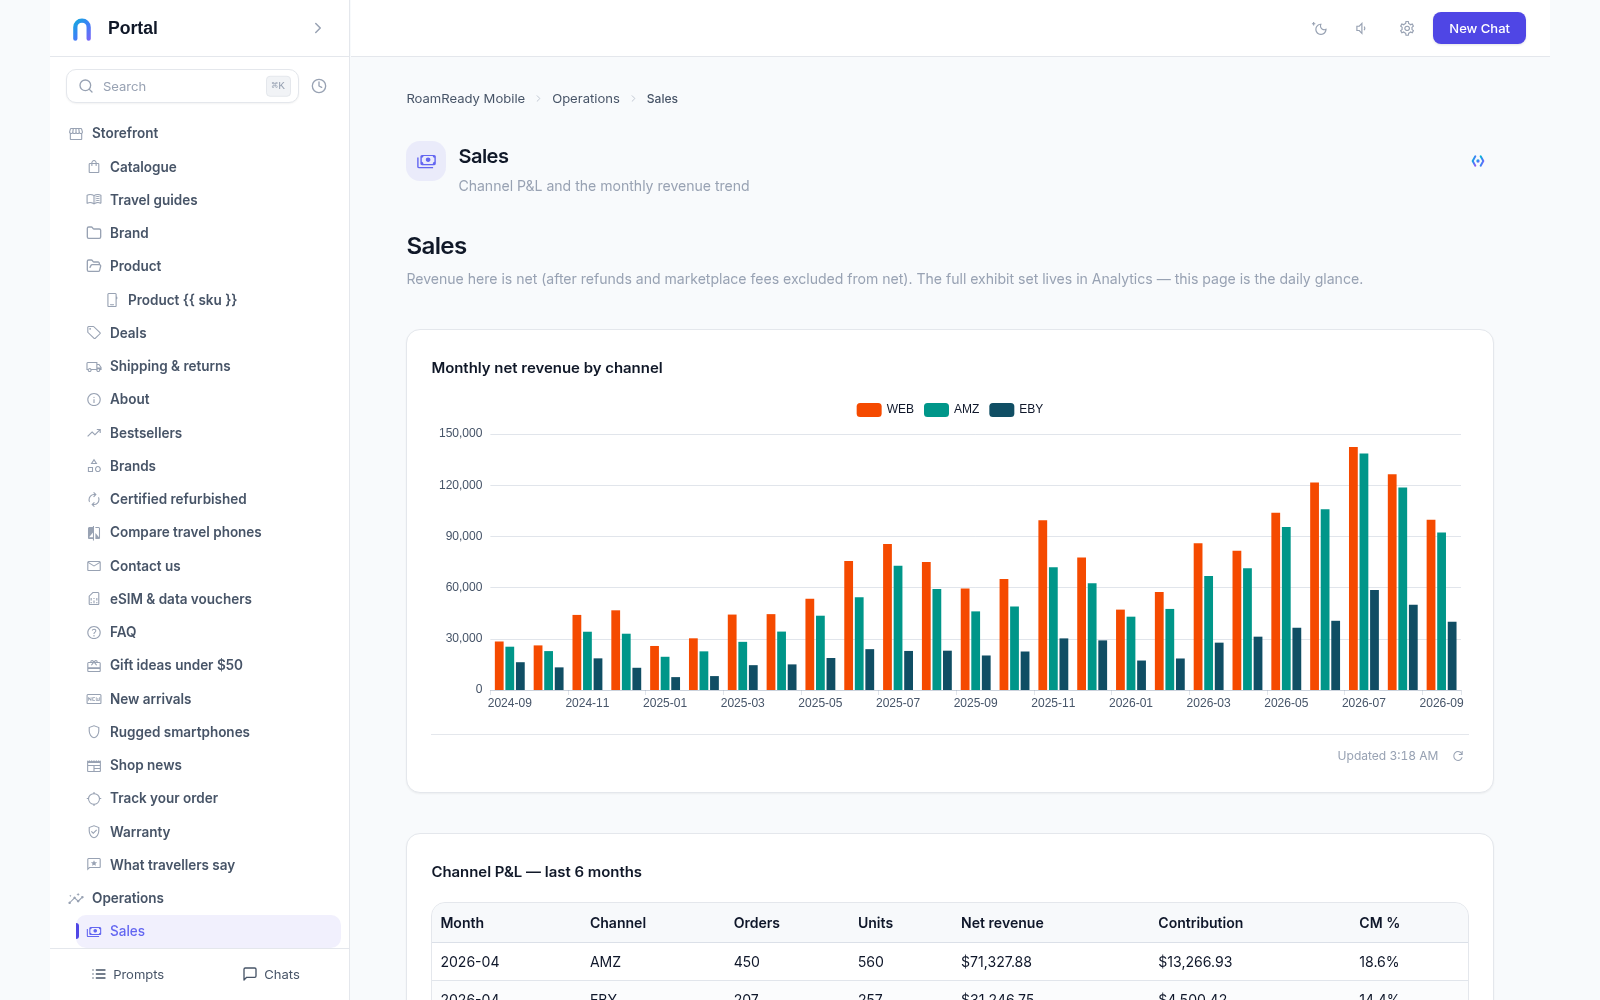Viewport: 1600px width, 1000px height.
Task: Refresh chart using reload icon
Action: [x=1458, y=756]
